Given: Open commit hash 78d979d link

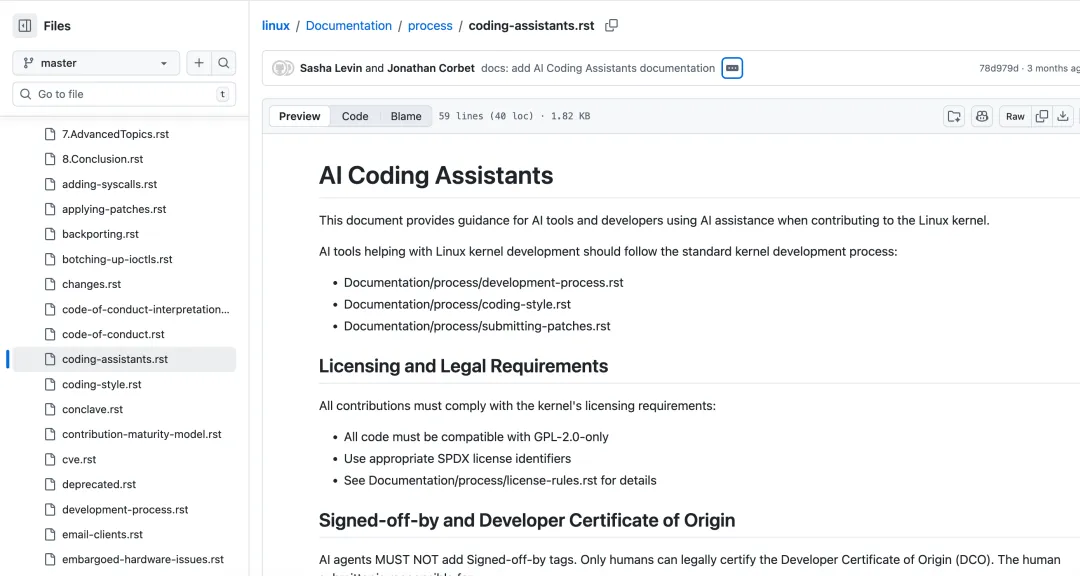Looking at the screenshot, I should (998, 68).
